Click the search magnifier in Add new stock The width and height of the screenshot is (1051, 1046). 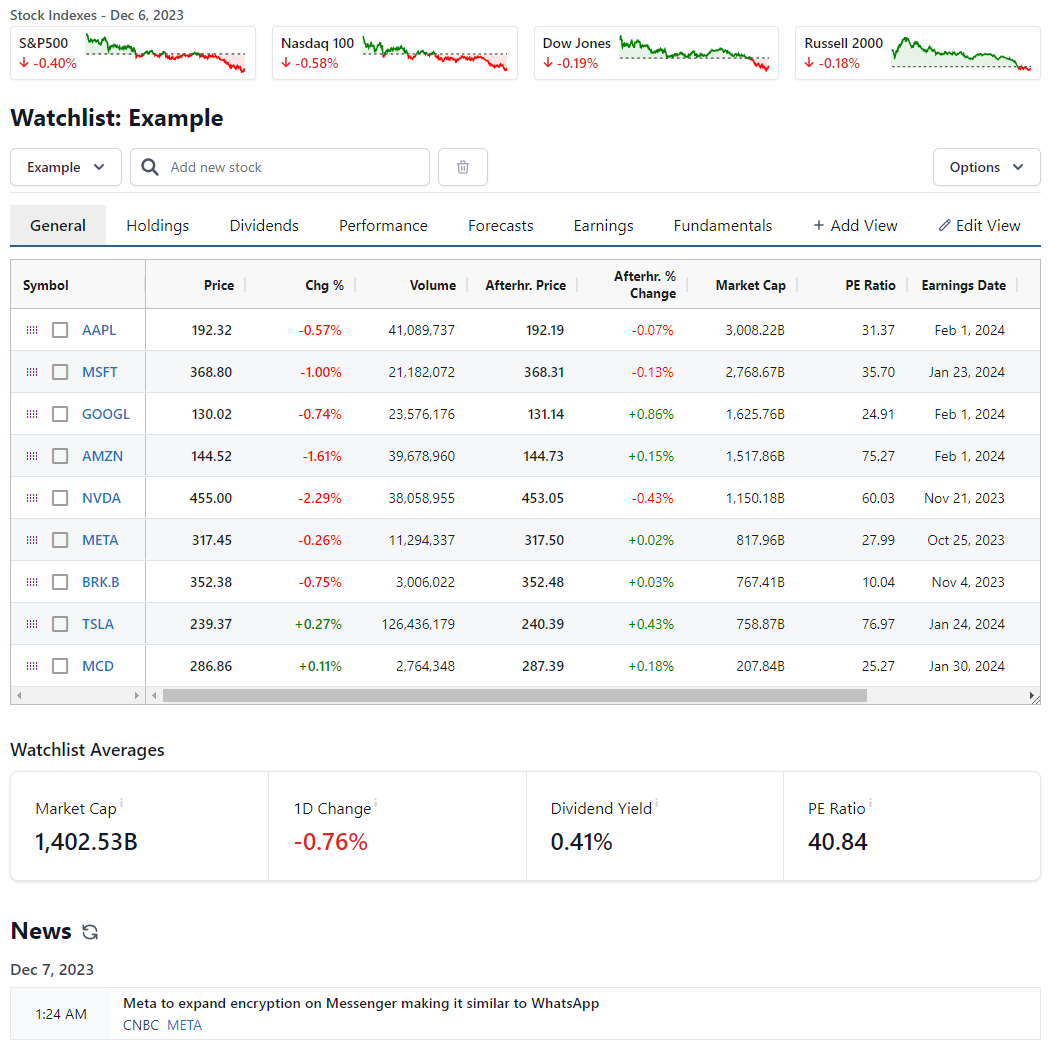(x=149, y=167)
